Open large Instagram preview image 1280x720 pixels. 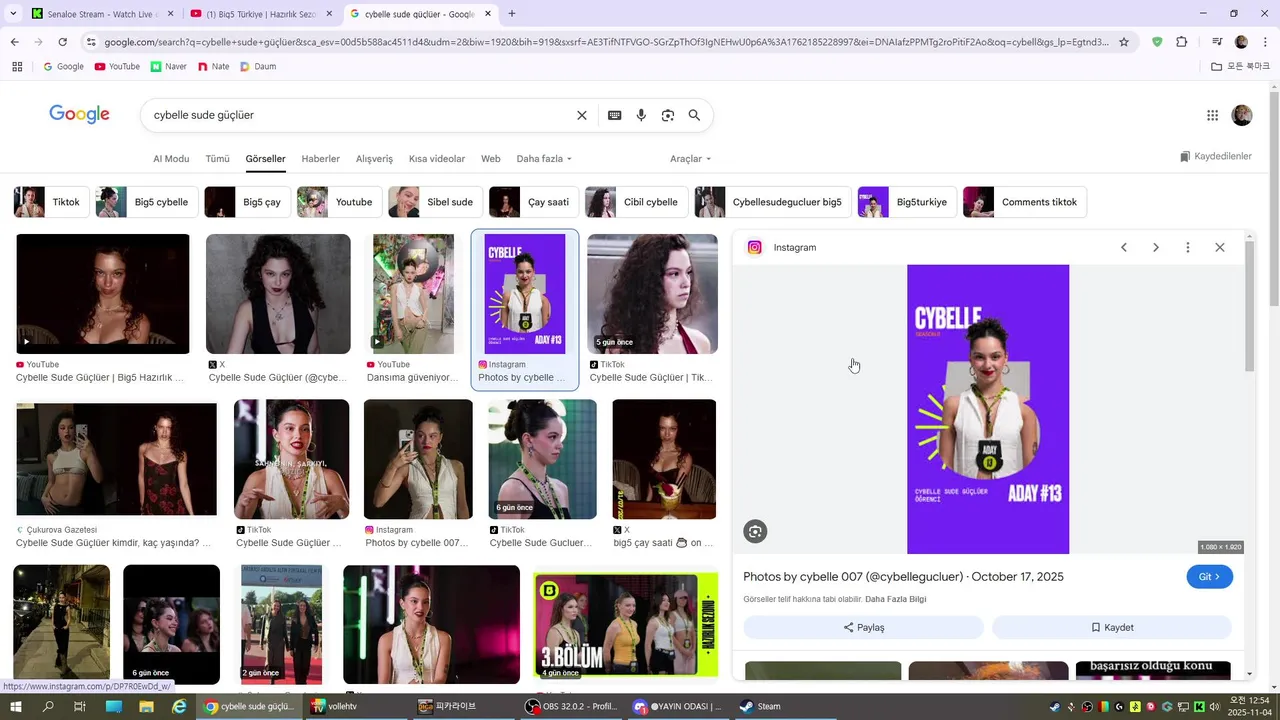988,409
